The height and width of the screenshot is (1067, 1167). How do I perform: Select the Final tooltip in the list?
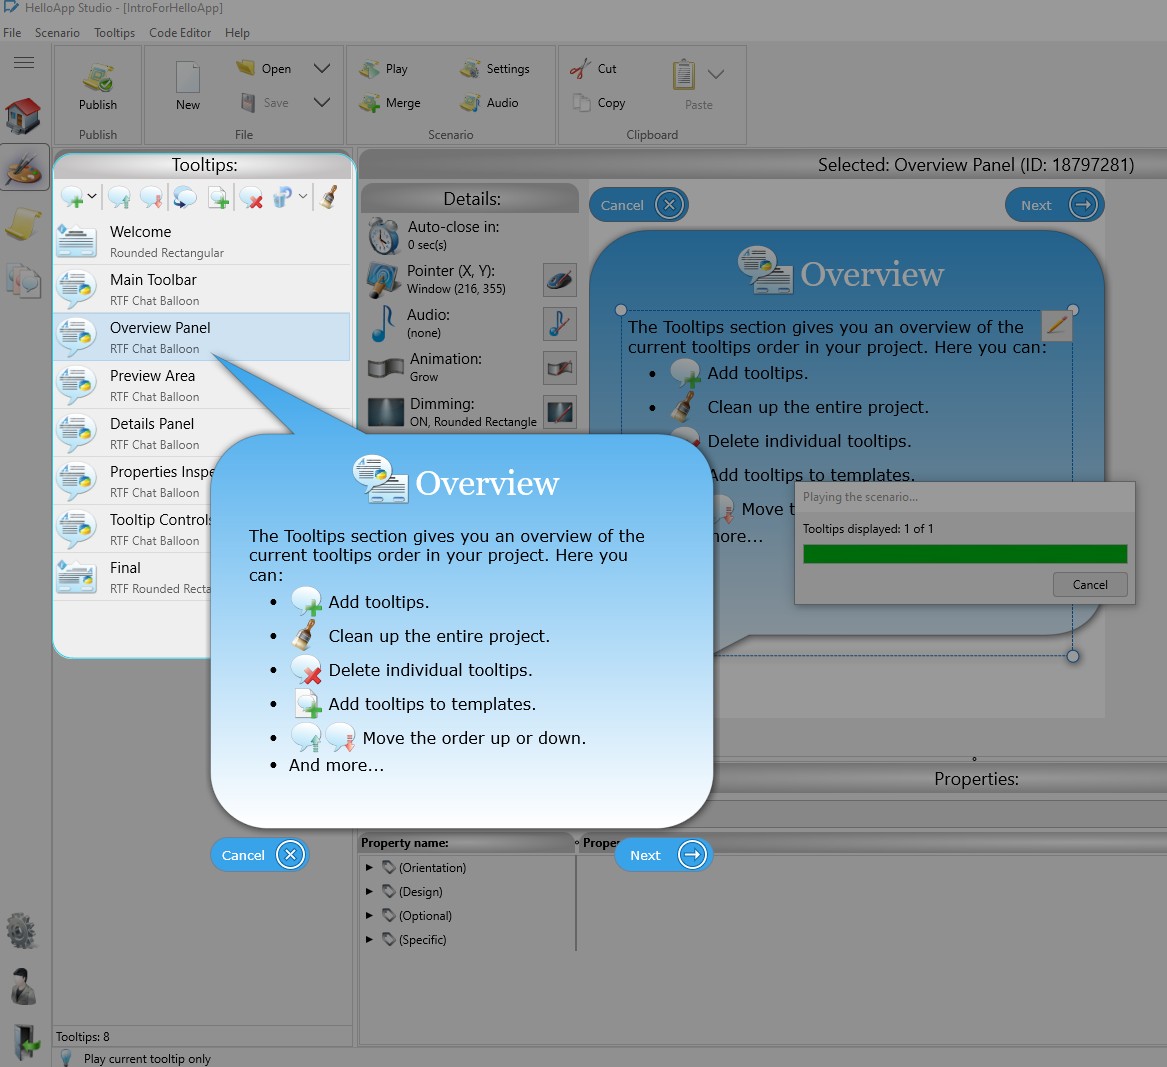(134, 577)
